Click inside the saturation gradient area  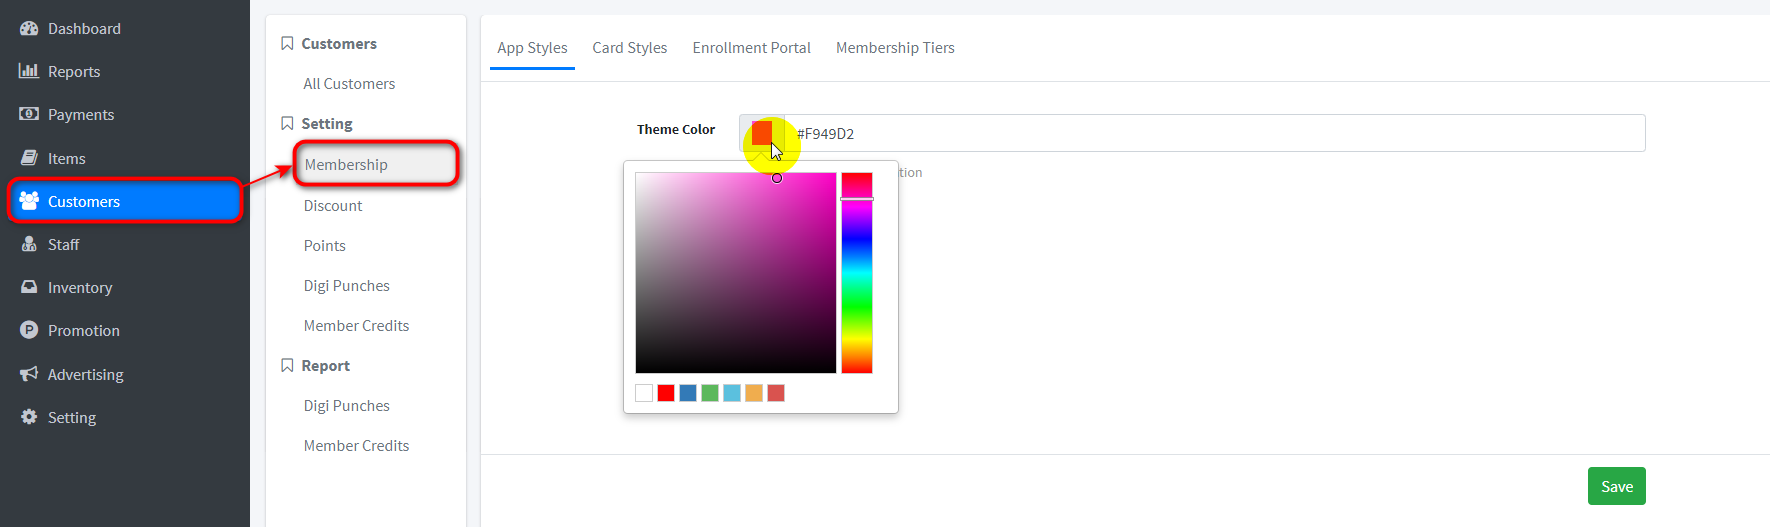[736, 273]
